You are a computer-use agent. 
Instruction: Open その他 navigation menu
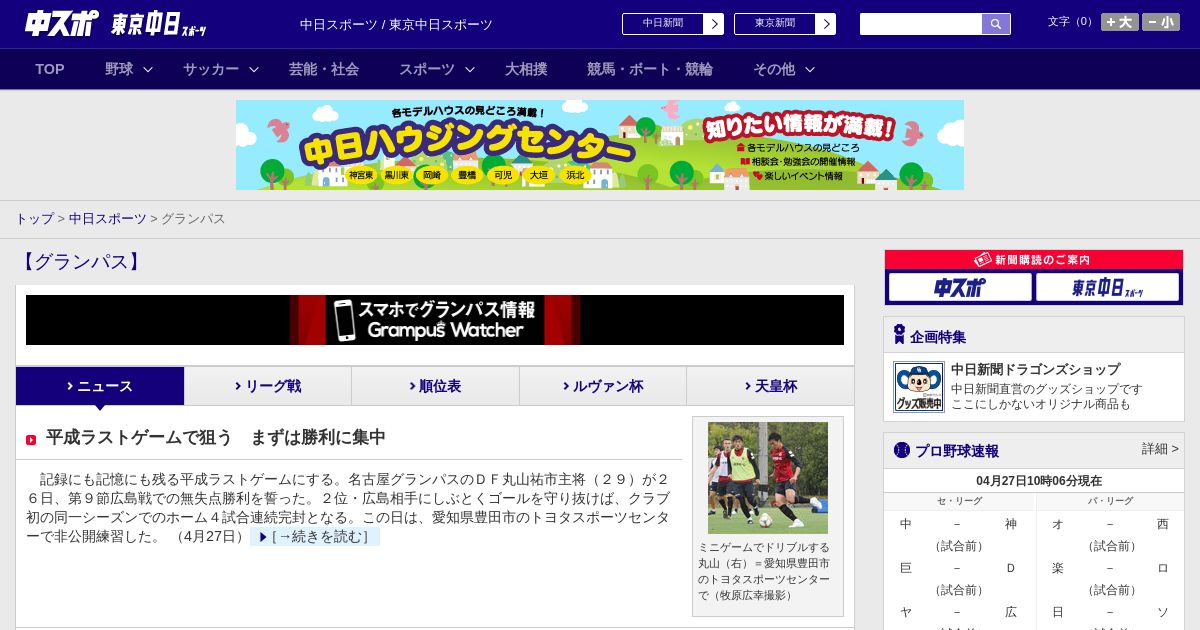774,69
